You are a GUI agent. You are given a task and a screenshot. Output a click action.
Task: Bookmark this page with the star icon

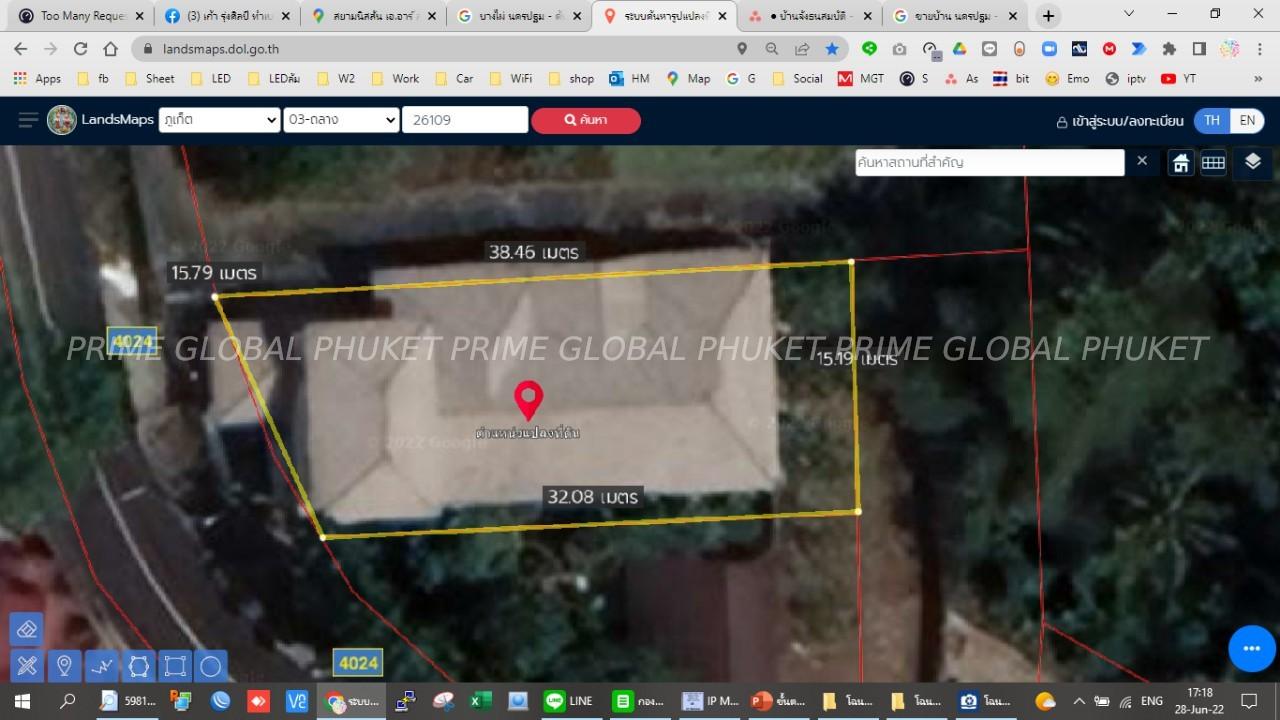tap(832, 49)
